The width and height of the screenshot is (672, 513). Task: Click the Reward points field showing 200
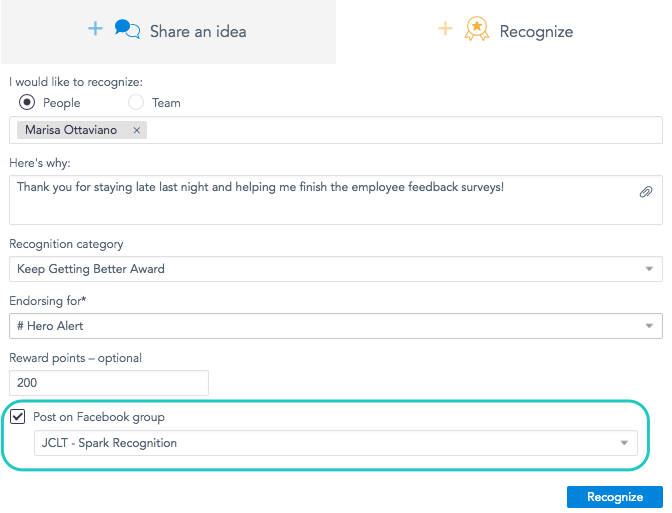109,383
